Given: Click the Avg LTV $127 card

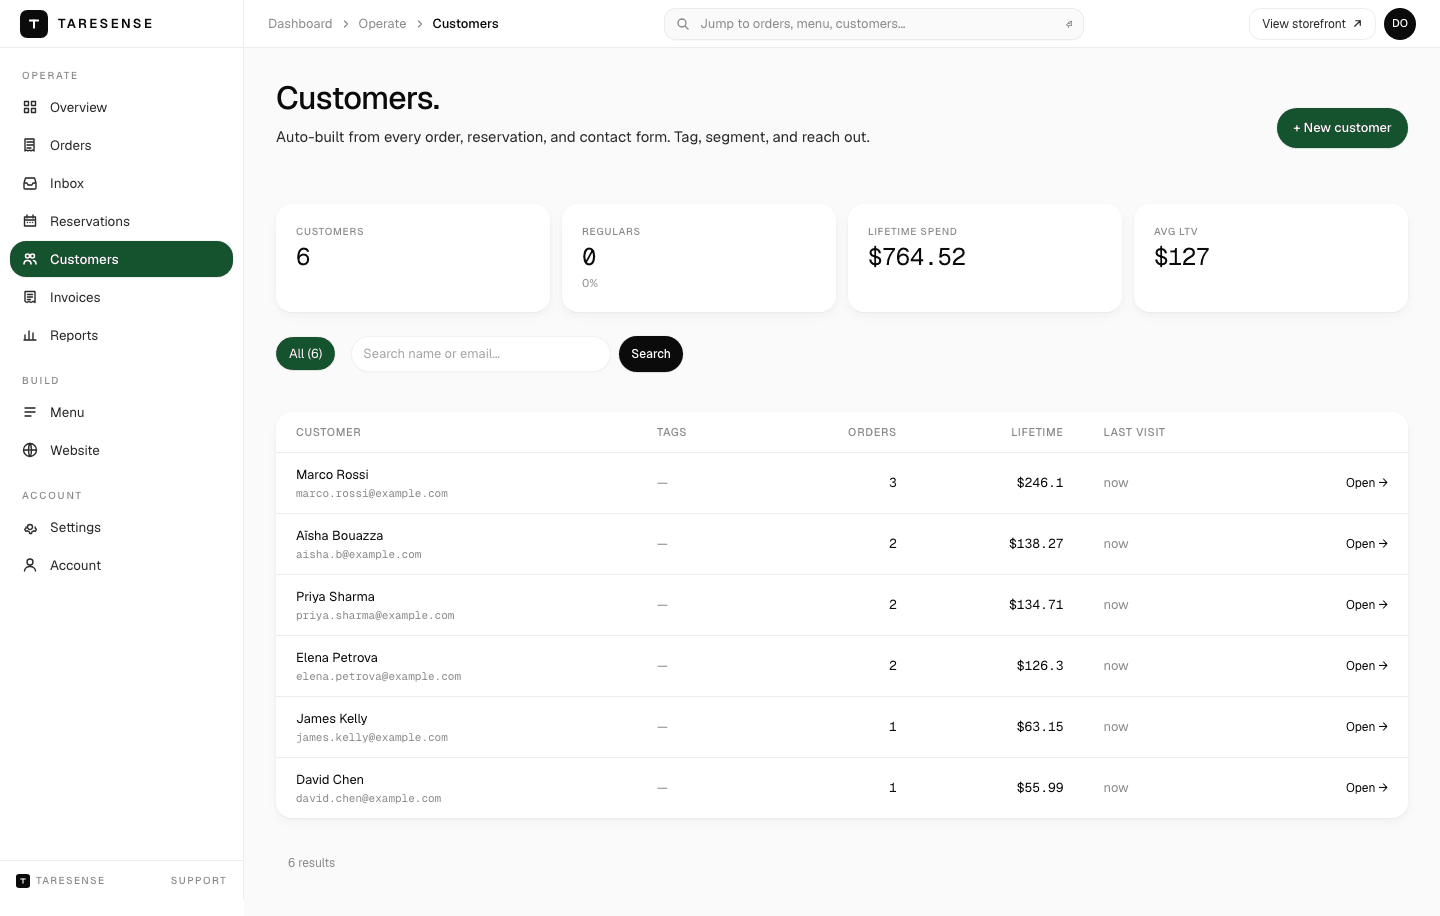Looking at the screenshot, I should (1271, 258).
